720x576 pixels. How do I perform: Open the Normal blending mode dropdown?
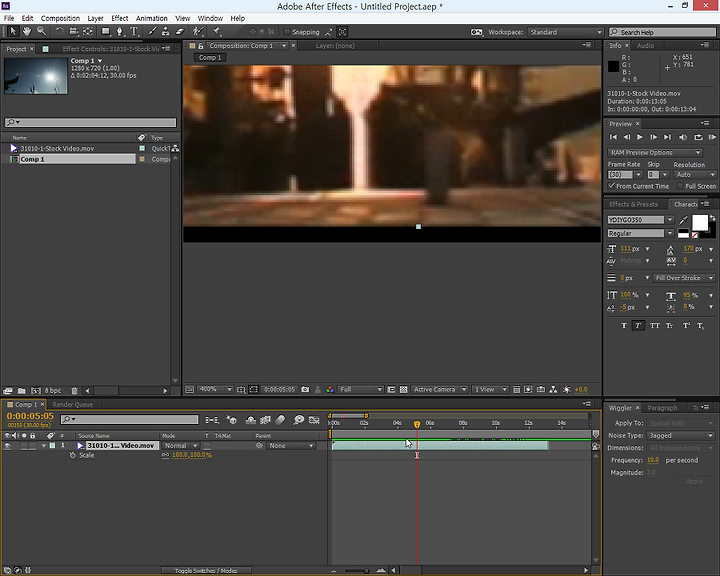[x=181, y=446]
